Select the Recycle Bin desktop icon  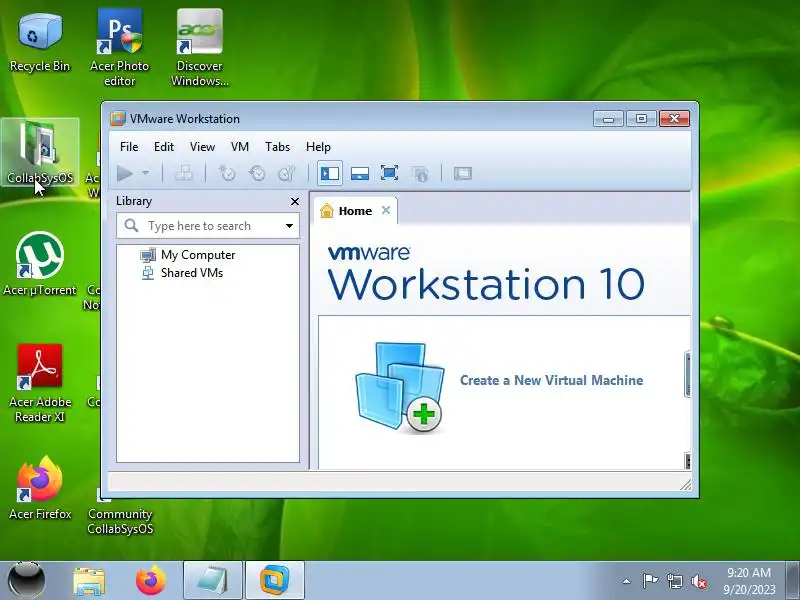coord(40,42)
